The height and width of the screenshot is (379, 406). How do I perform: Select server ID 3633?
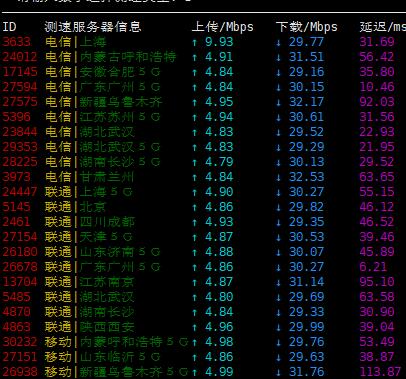17,42
